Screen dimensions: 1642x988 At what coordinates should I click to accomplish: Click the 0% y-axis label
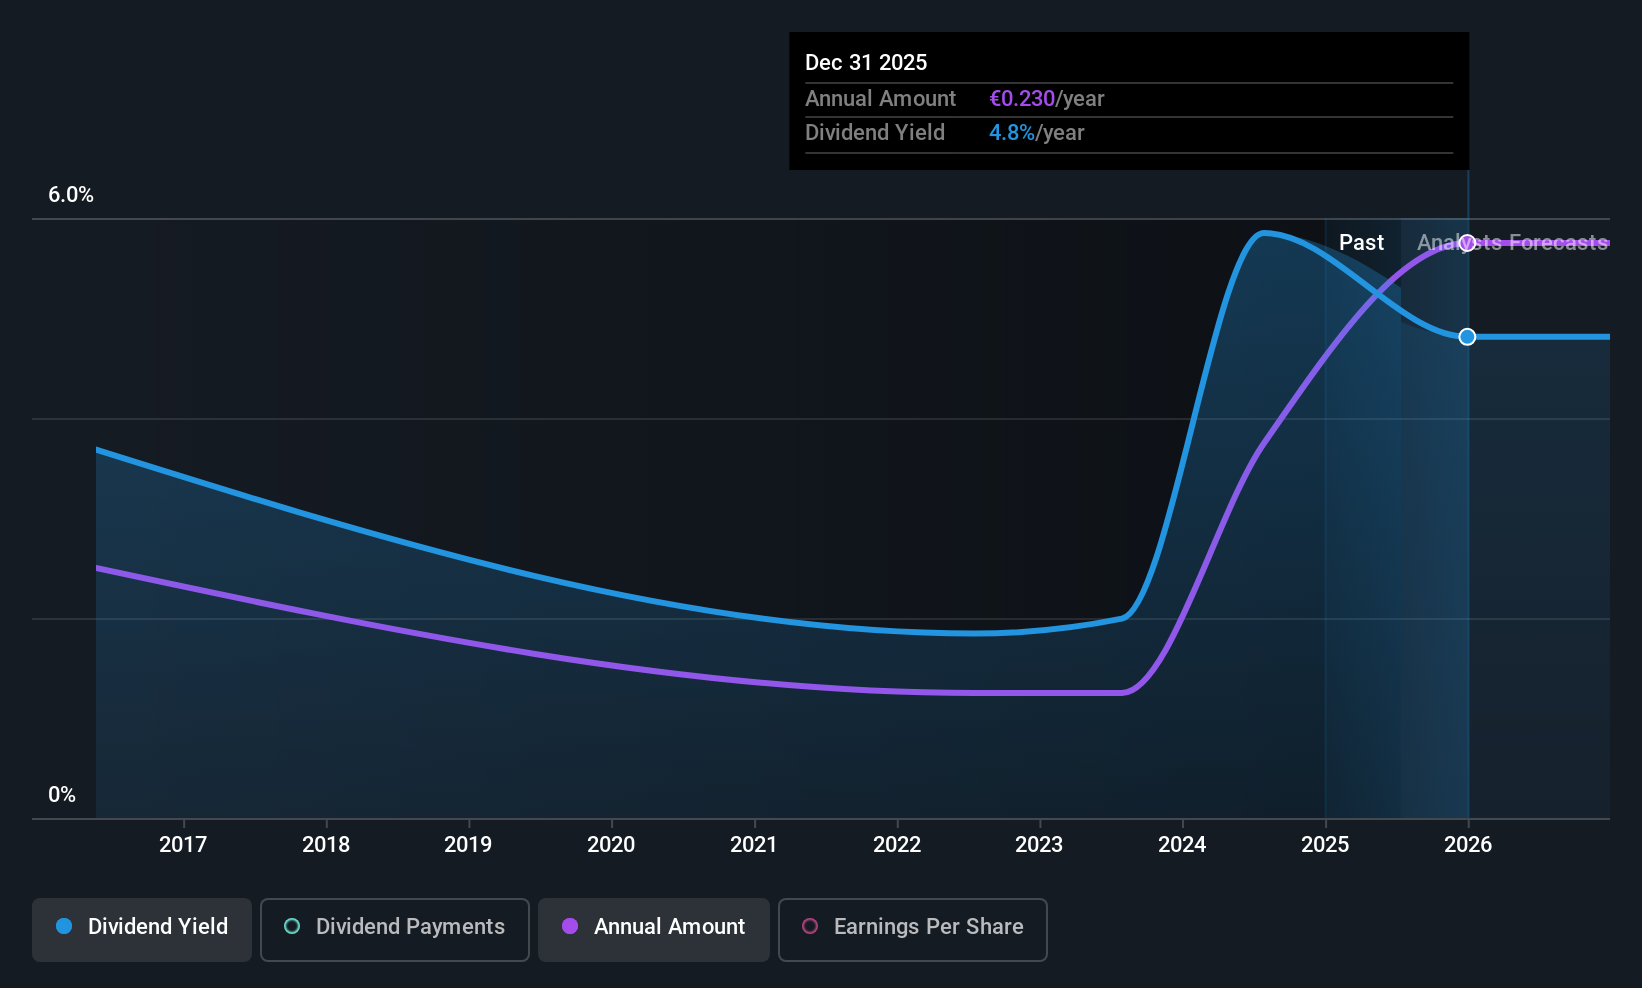pos(62,795)
